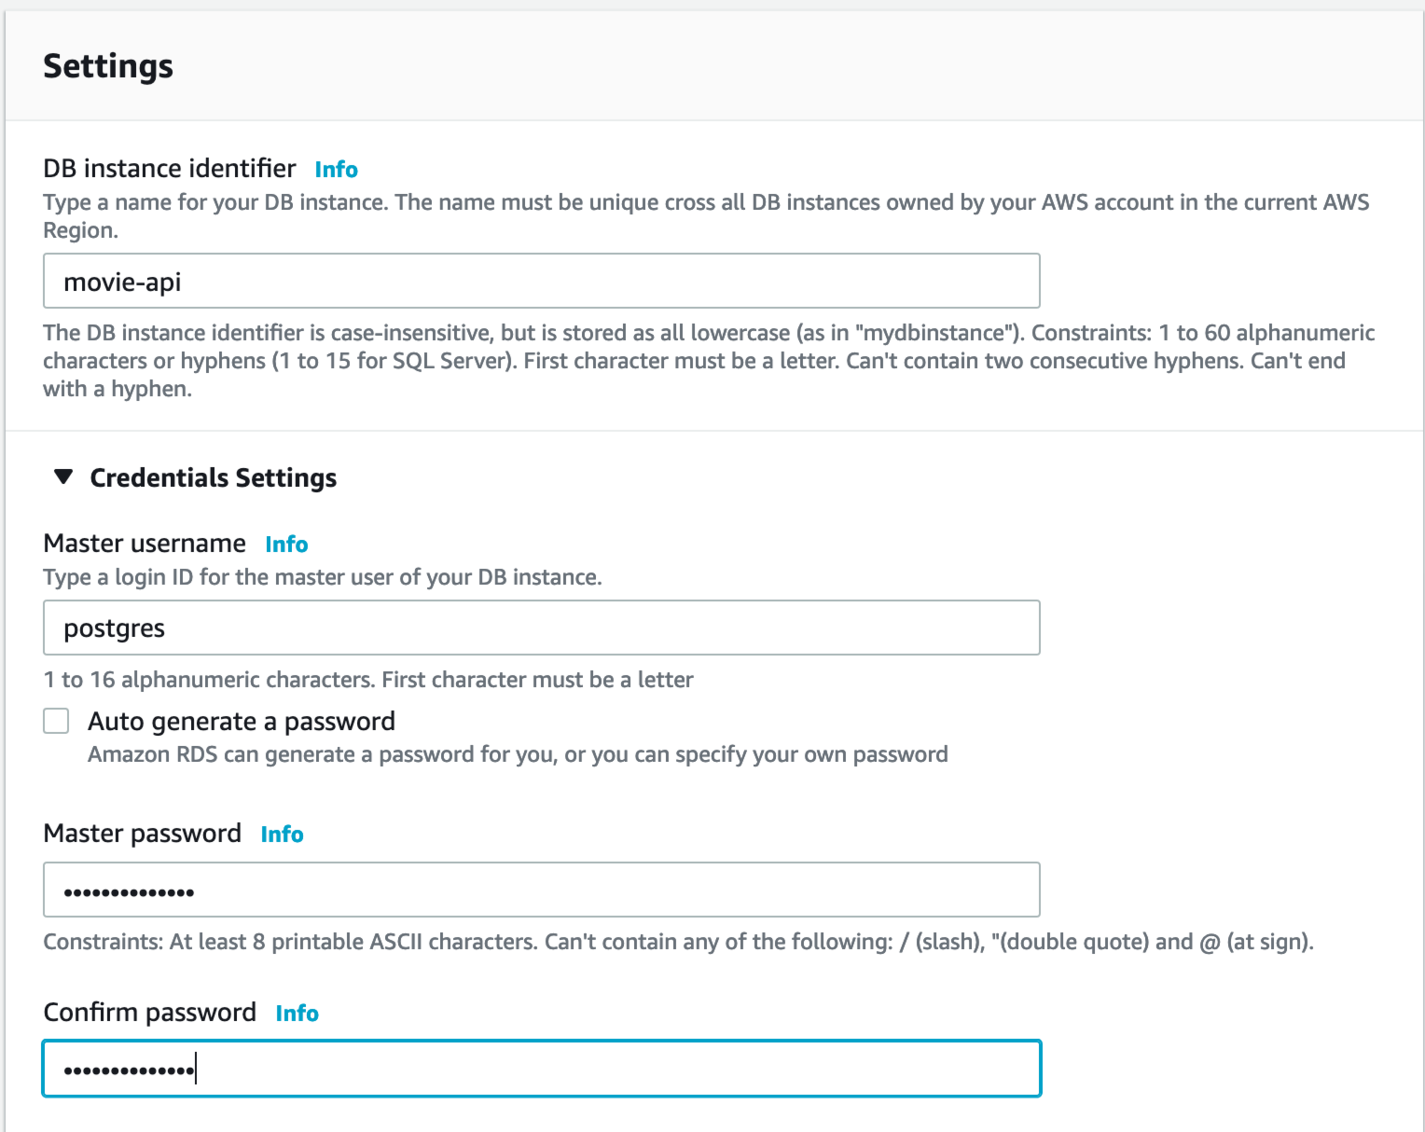Click the 'Amazon RDS can generate a password' description
This screenshot has height=1132, width=1425.
[x=517, y=754]
